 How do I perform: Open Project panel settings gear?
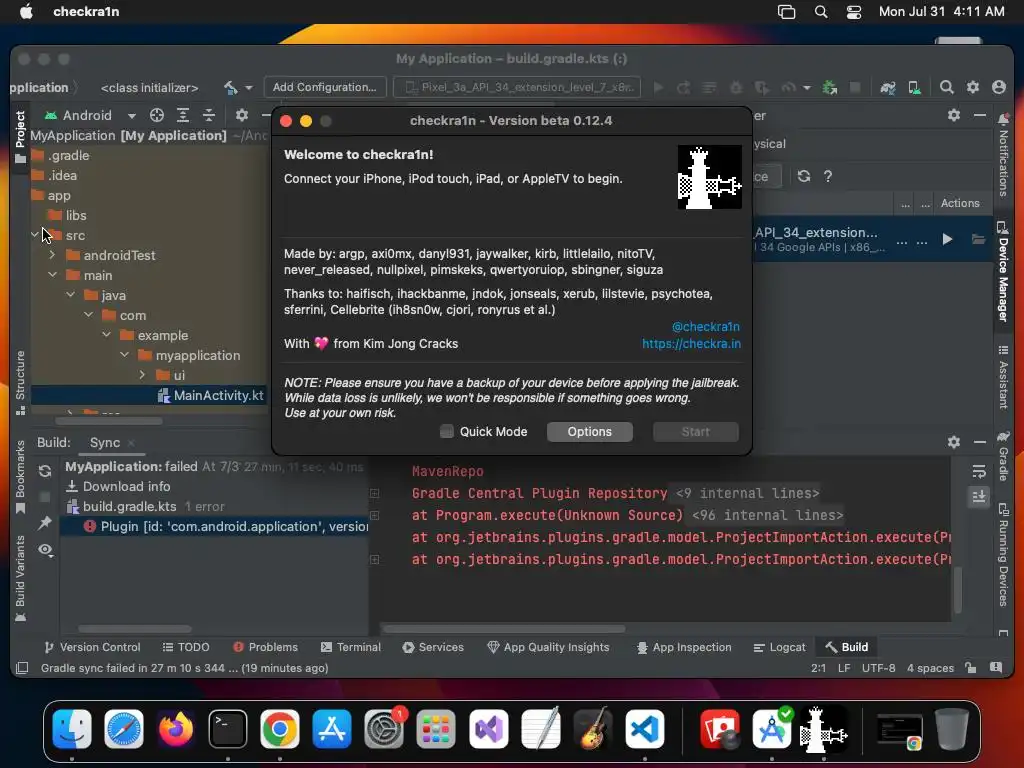(242, 116)
